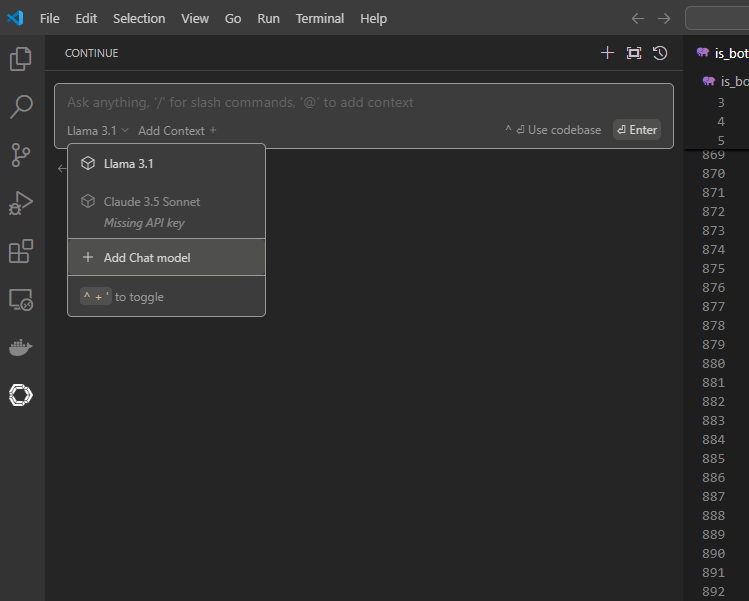Open the Edit menu
Image resolution: width=749 pixels, height=601 pixels.
click(x=86, y=18)
